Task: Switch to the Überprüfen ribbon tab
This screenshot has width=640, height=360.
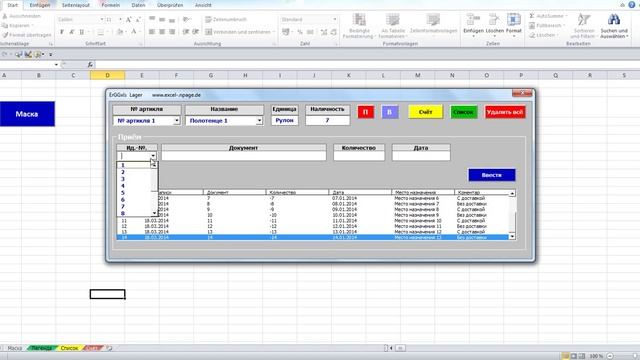Action: tap(170, 5)
